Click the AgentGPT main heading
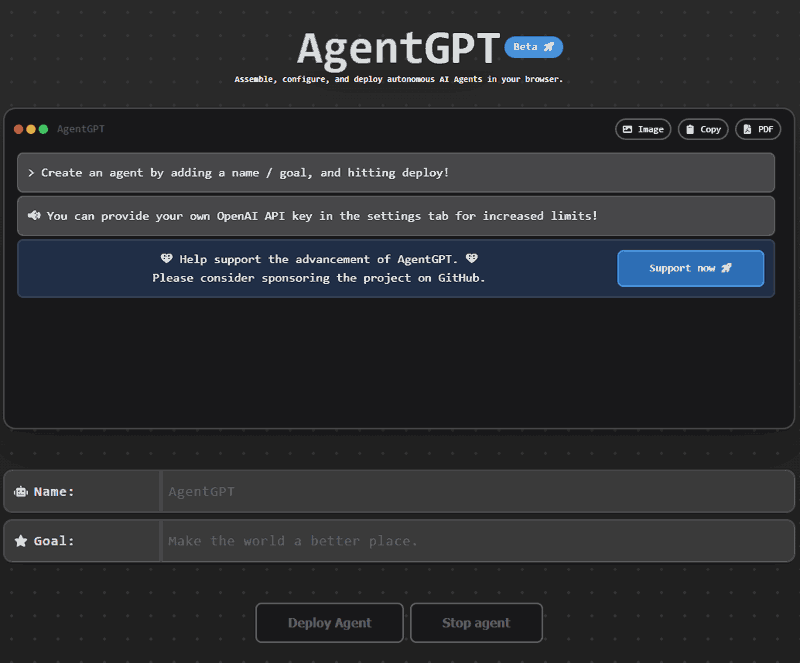This screenshot has width=800, height=663. (398, 49)
